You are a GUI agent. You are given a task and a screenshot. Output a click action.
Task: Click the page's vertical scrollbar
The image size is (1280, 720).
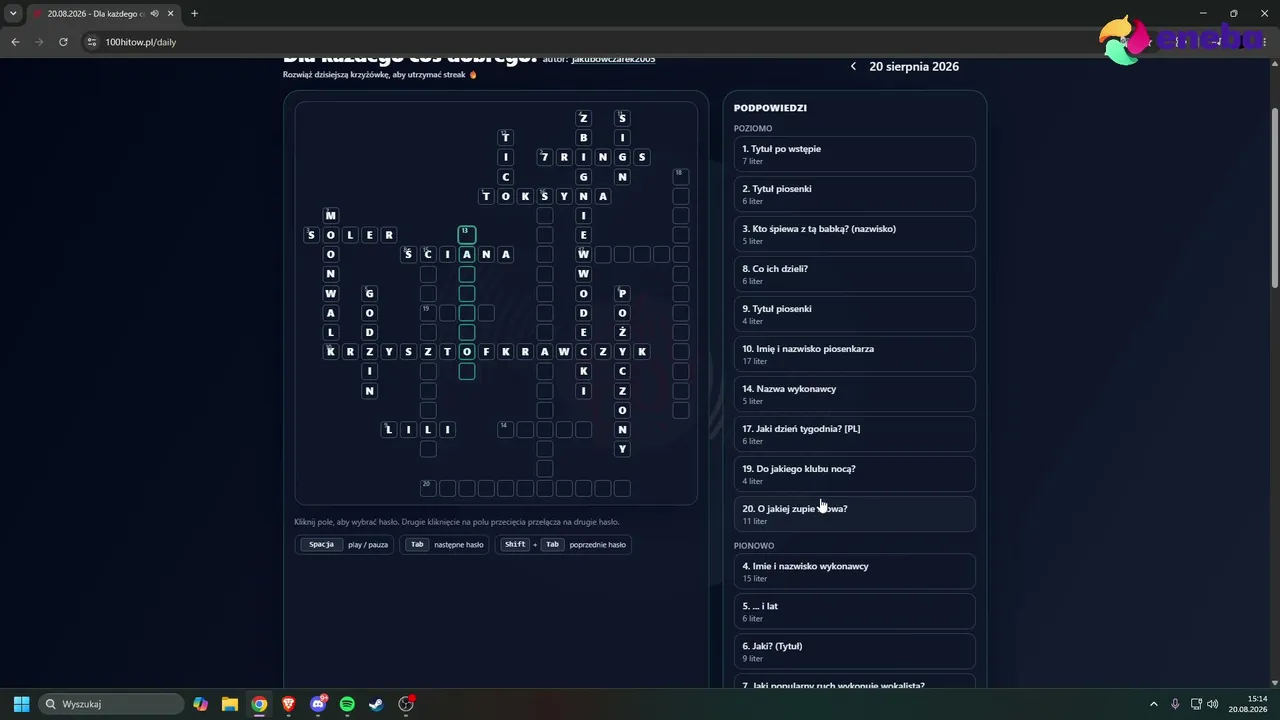1274,200
